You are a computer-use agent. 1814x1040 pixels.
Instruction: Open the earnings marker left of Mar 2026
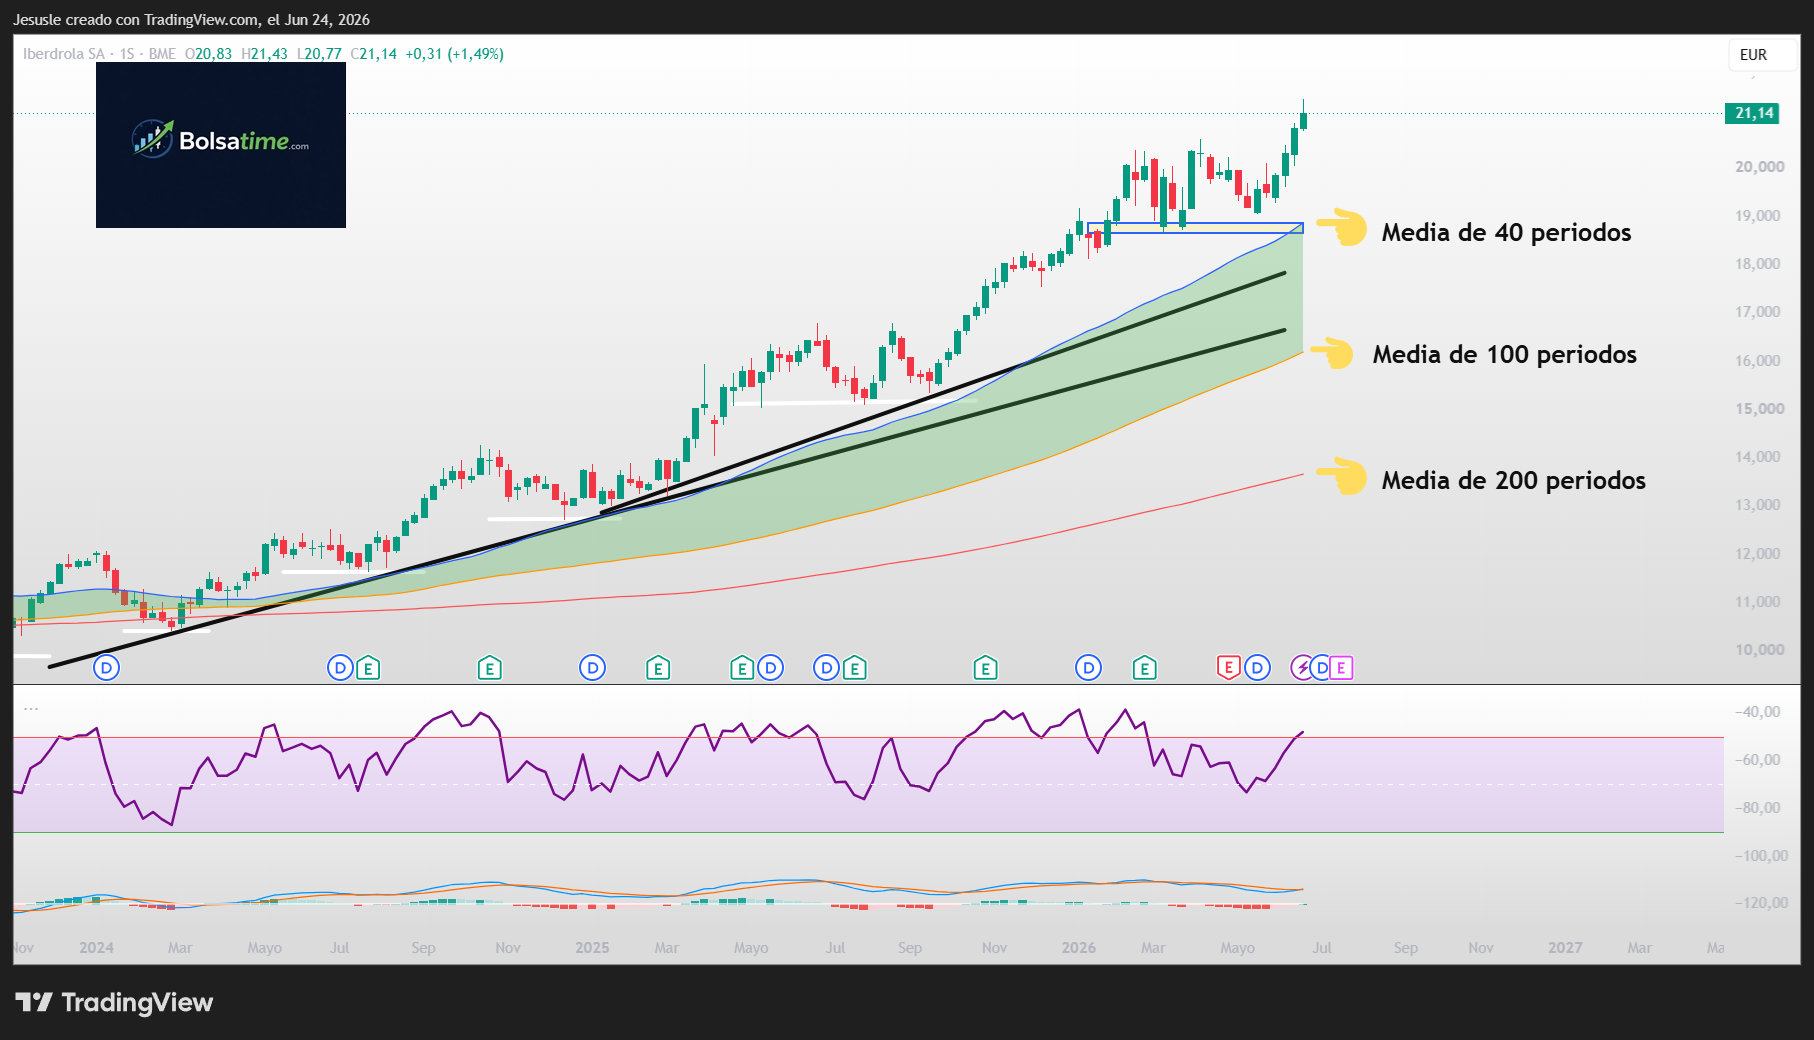[x=1145, y=668]
